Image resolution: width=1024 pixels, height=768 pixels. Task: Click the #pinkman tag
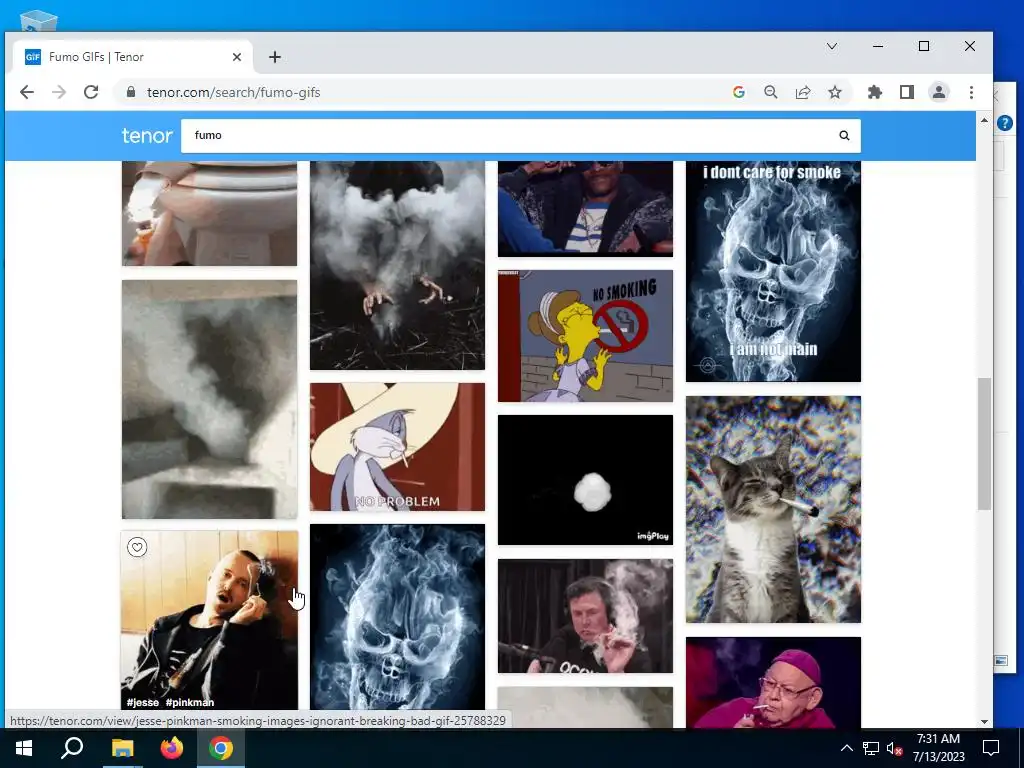190,703
